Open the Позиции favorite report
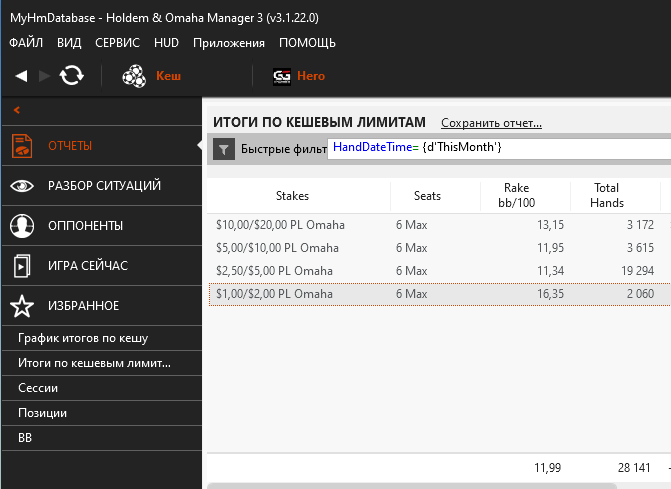 [102, 413]
